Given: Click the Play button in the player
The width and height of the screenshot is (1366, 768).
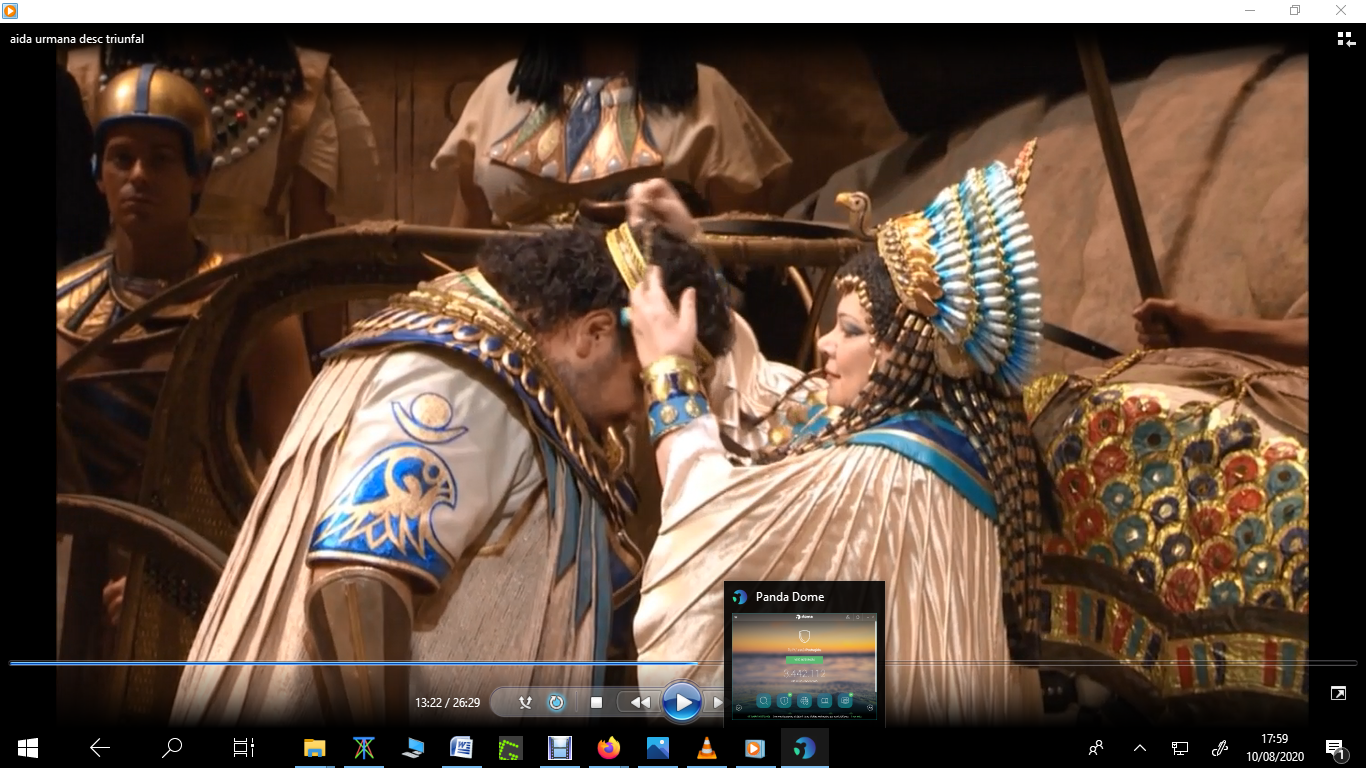Looking at the screenshot, I should pos(683,702).
